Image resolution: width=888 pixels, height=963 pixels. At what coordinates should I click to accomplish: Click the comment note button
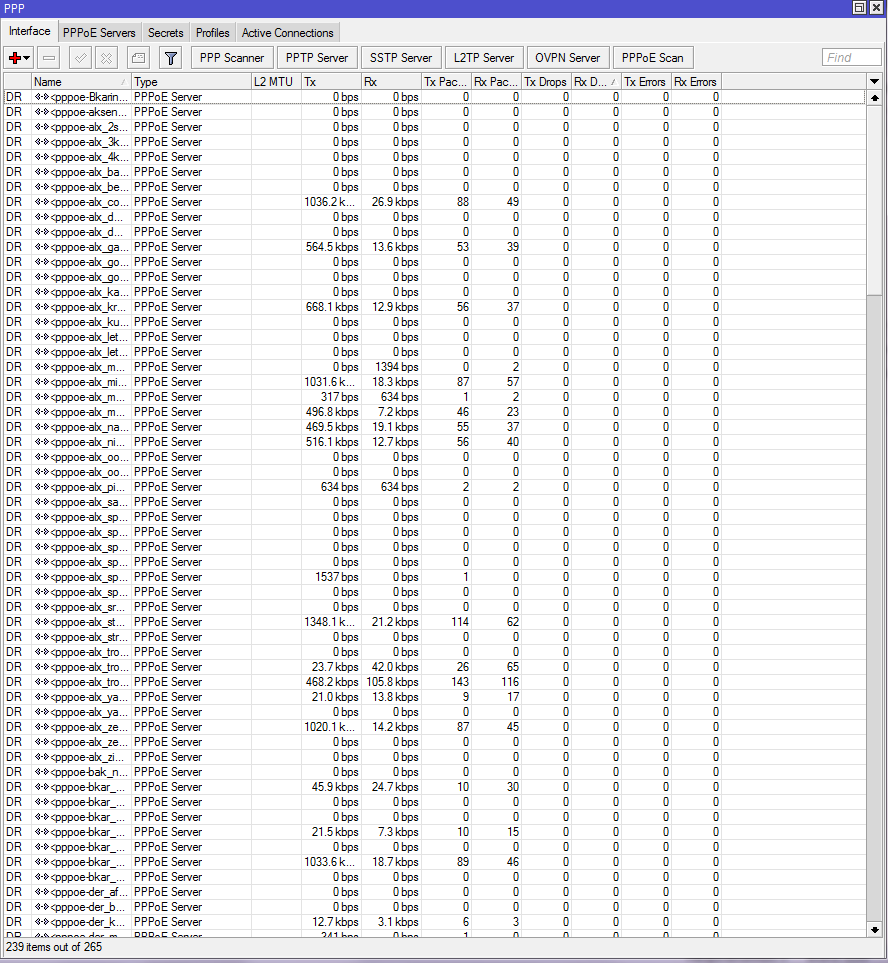coord(139,58)
